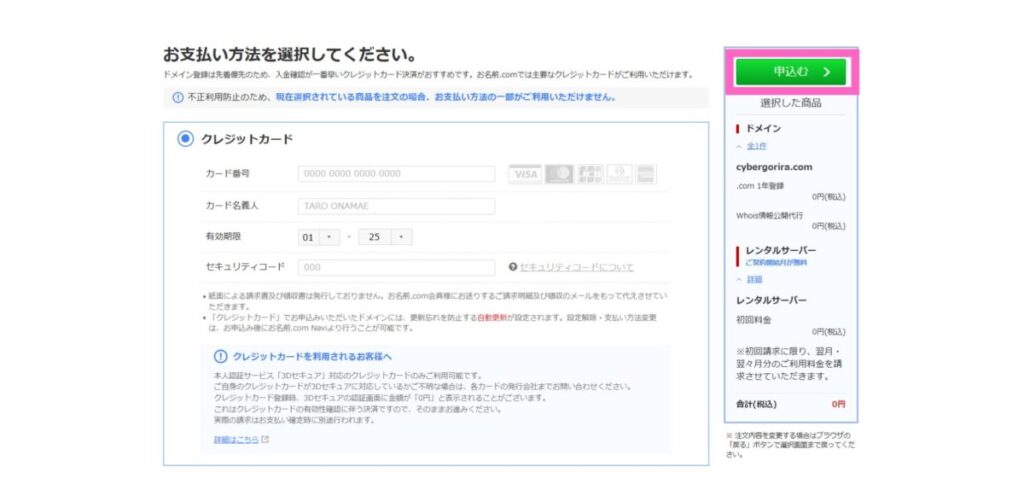Click the JCB card logo
Image resolution: width=1024 pixels, height=490 pixels.
pyautogui.click(x=590, y=174)
